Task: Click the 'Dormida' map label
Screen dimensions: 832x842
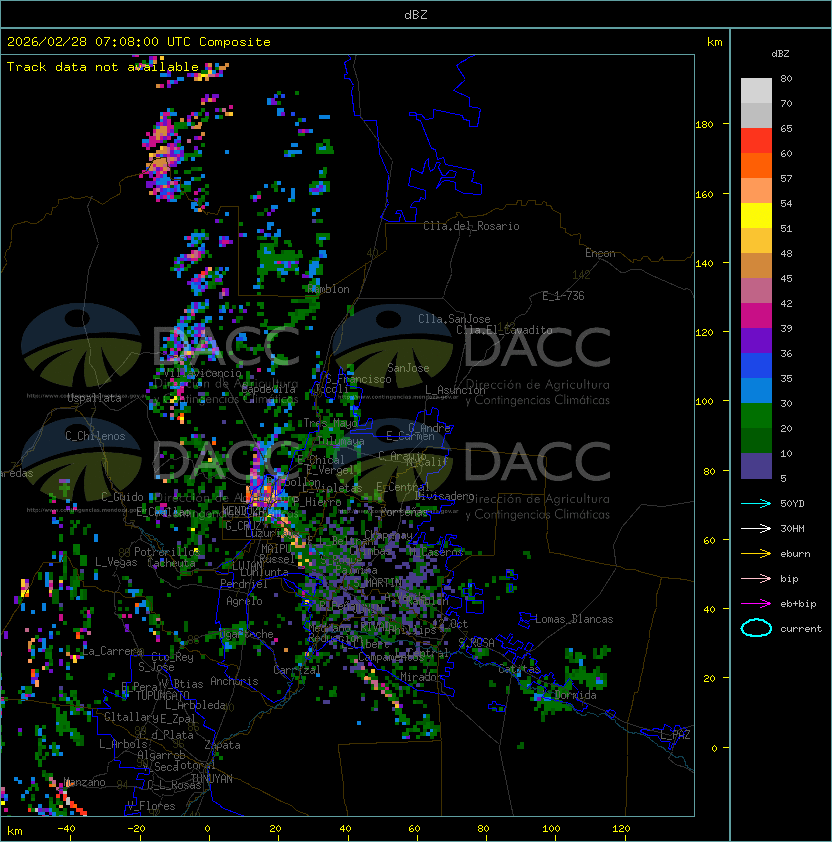Action: point(575,695)
